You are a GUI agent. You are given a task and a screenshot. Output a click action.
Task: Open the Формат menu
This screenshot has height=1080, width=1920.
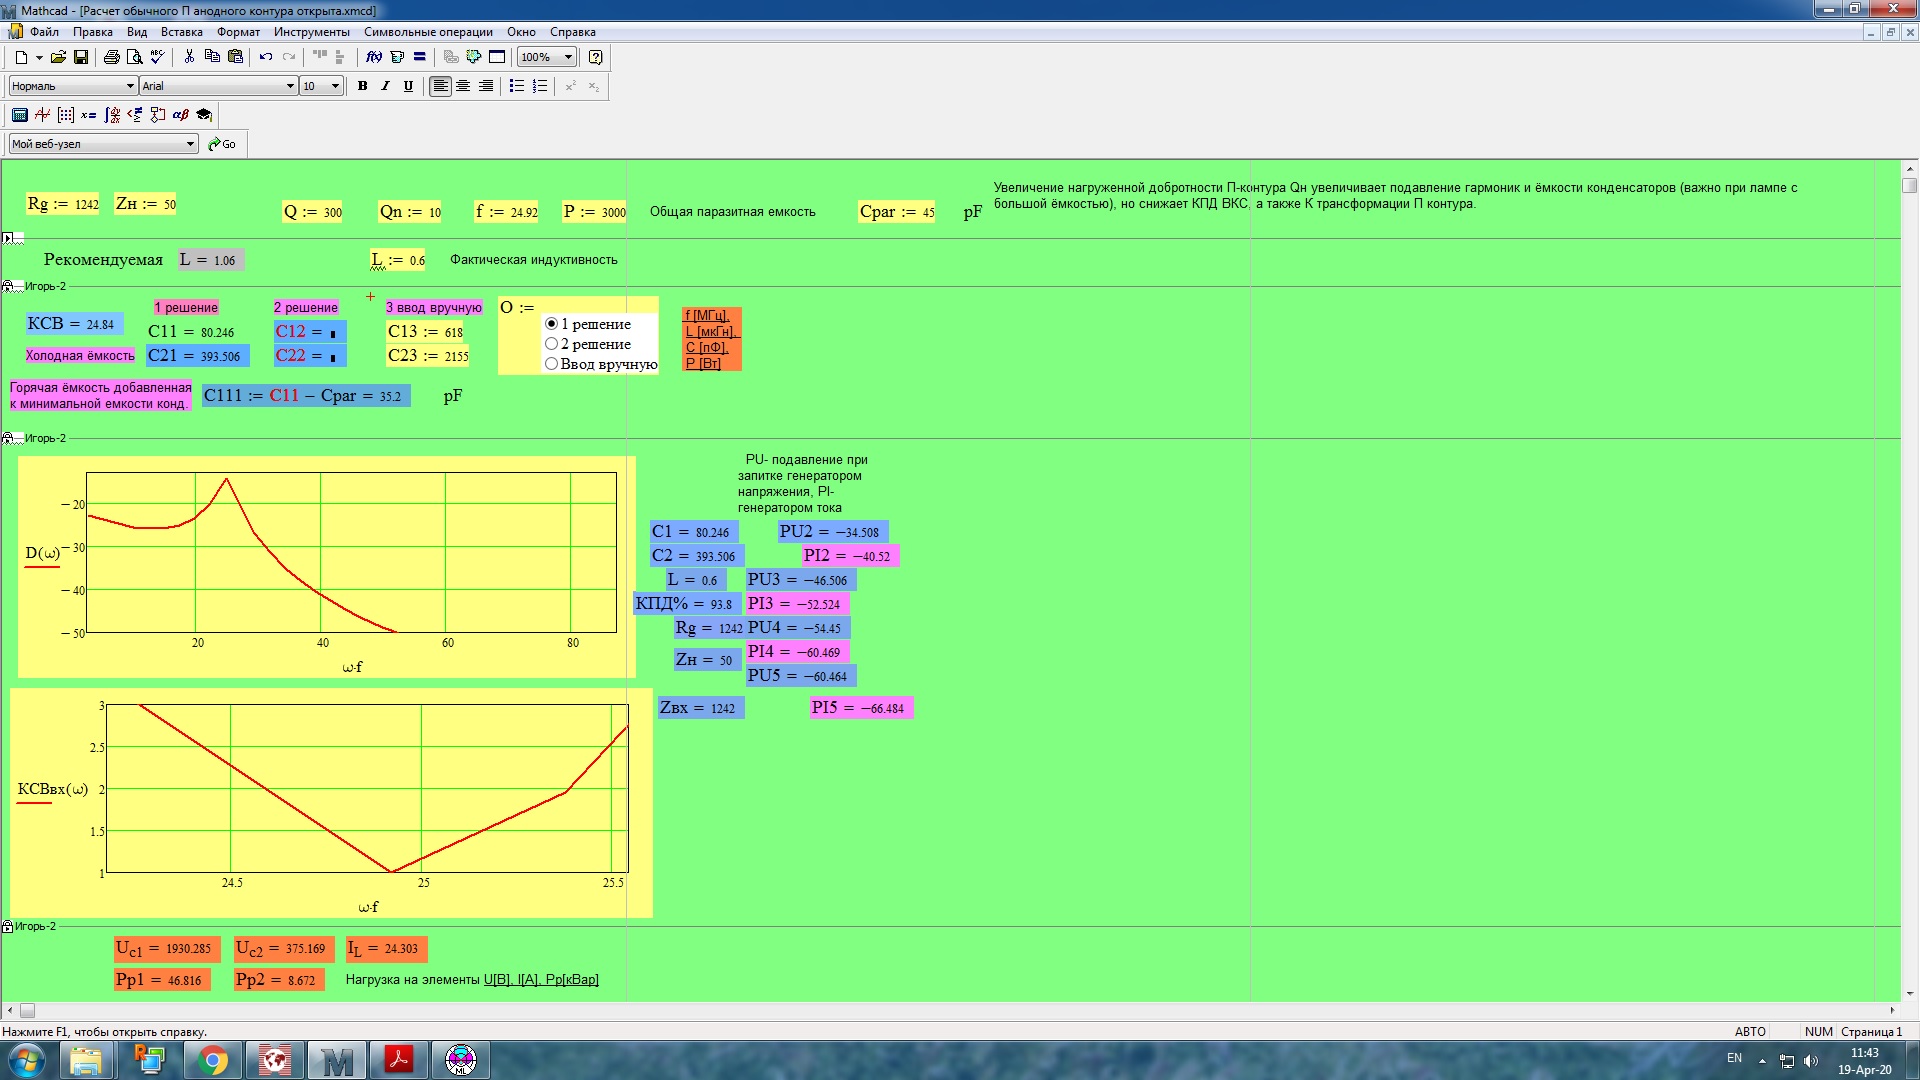[238, 32]
